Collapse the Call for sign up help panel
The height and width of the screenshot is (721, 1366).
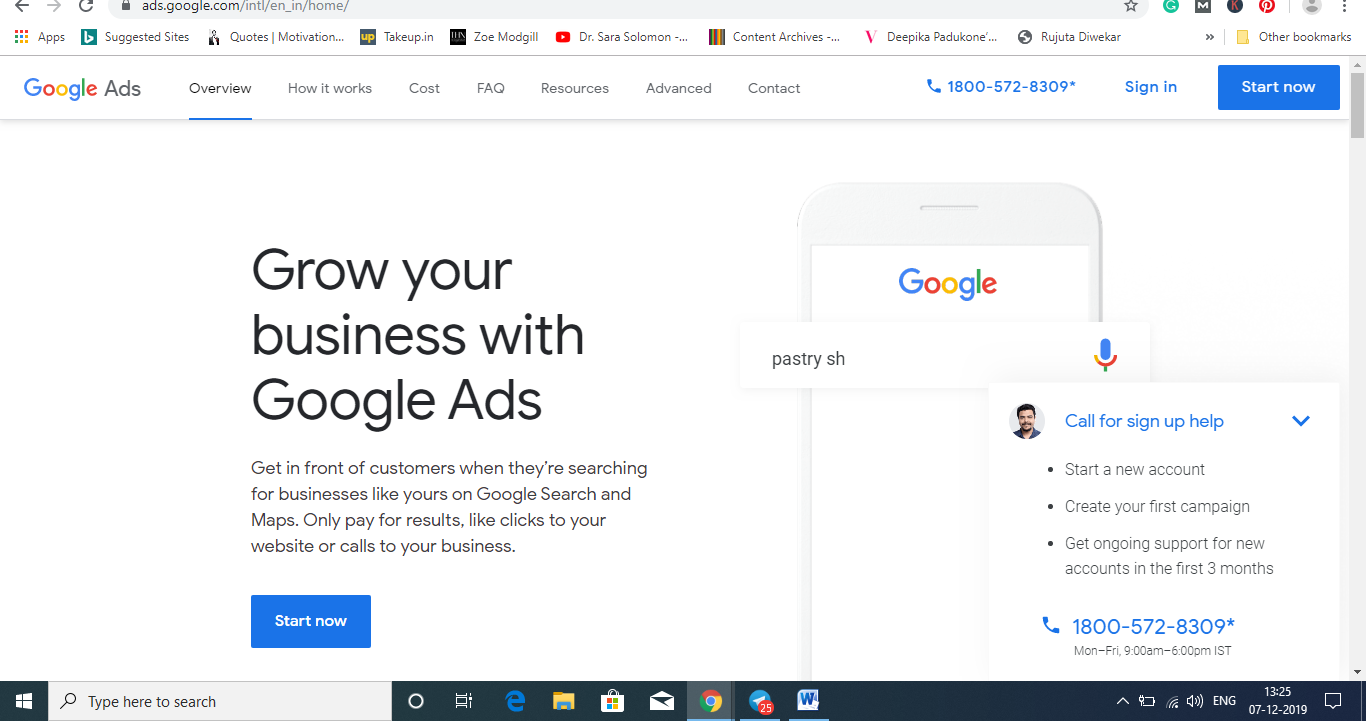pyautogui.click(x=1301, y=421)
